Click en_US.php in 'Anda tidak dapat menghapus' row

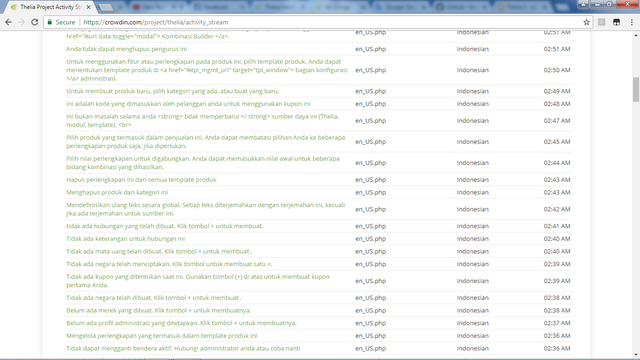[370, 49]
